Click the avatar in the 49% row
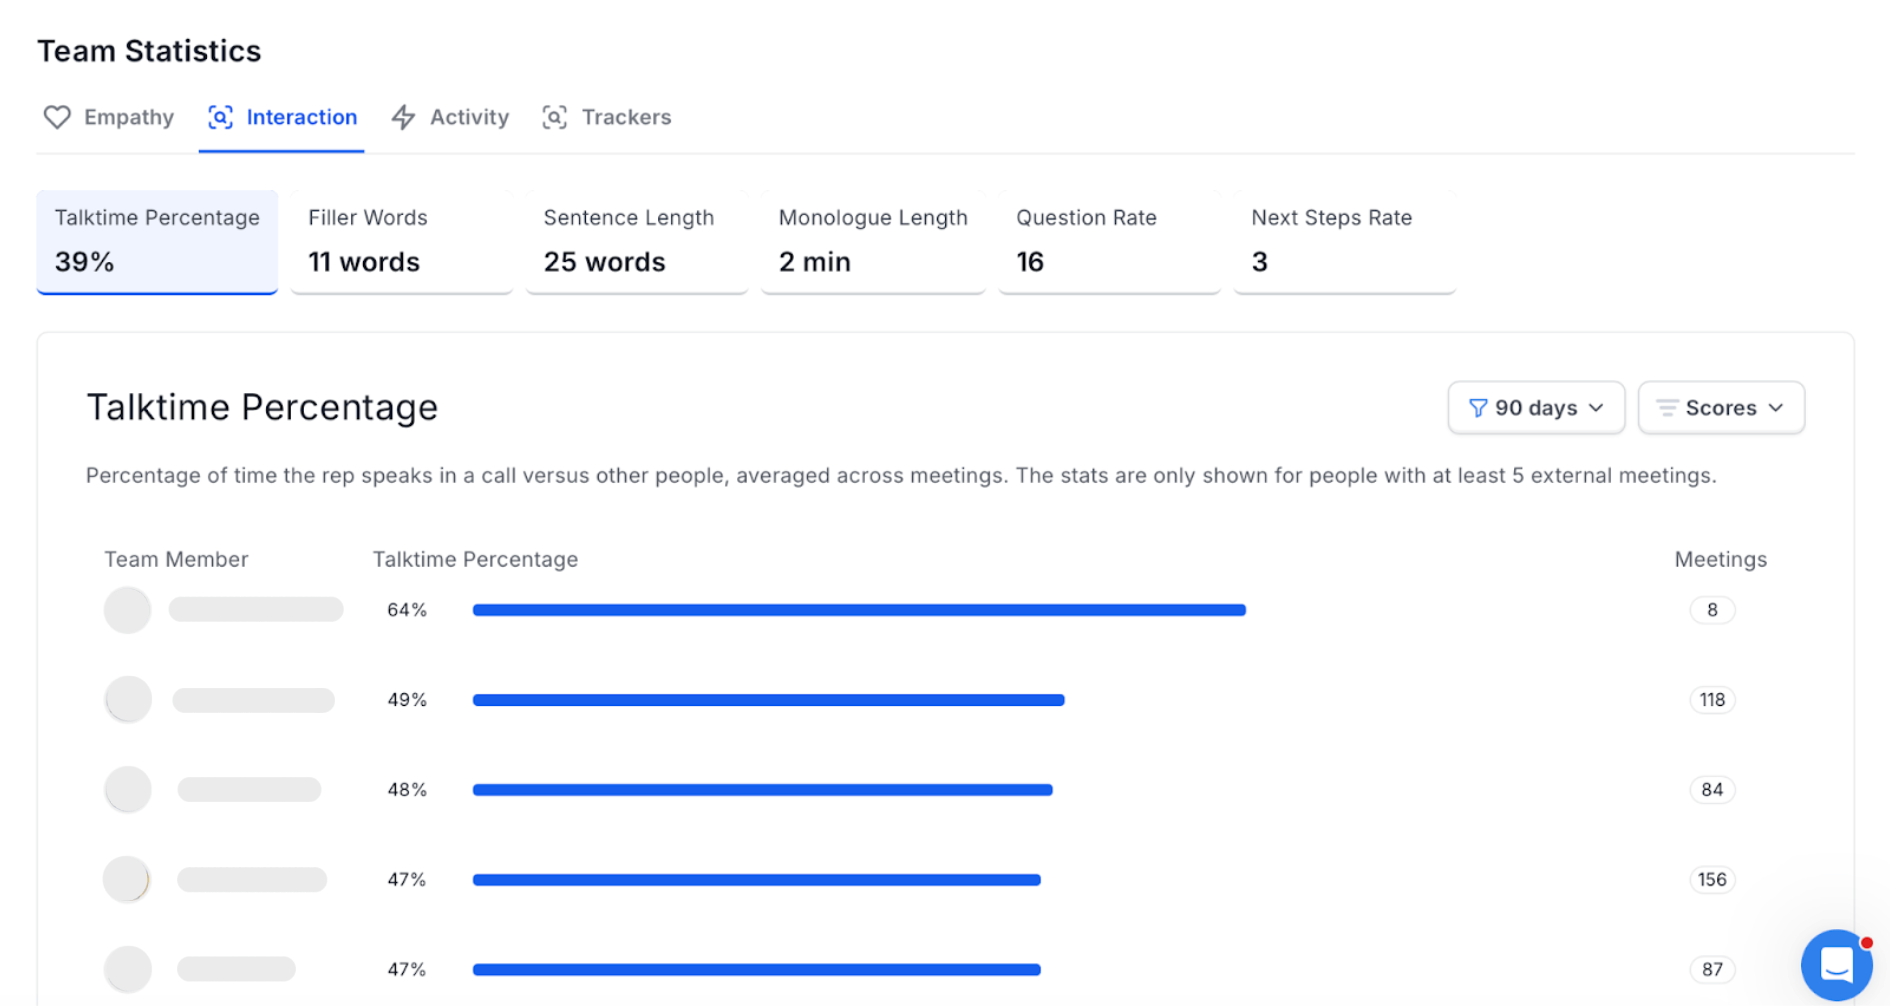1890x1006 pixels. click(x=128, y=700)
